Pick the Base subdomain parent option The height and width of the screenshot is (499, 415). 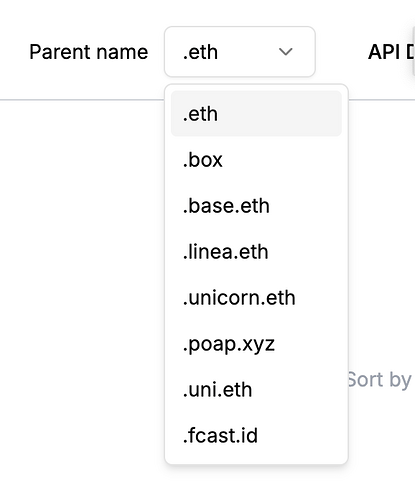tap(256, 205)
